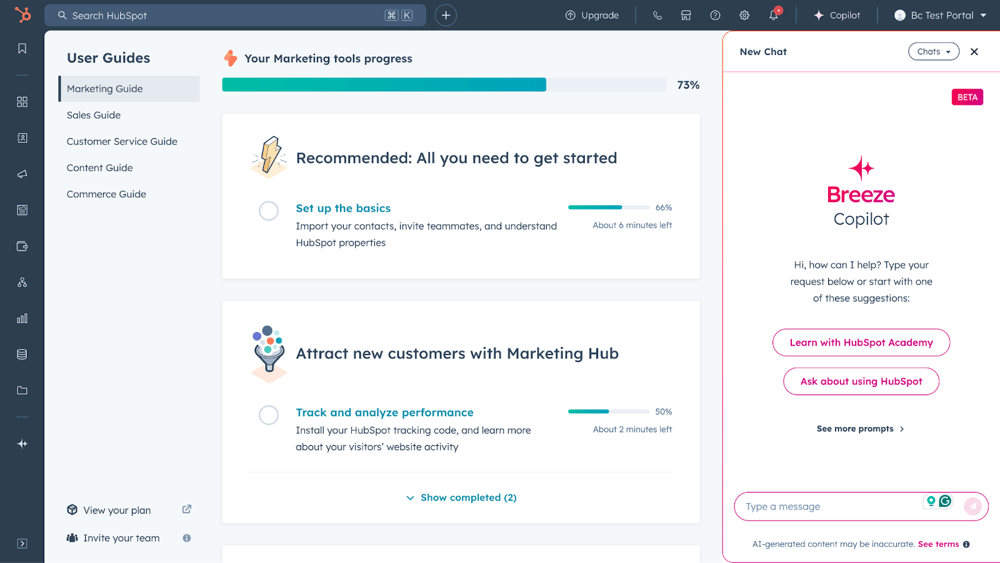The height and width of the screenshot is (563, 1000).
Task: Select the Content Guide tab
Action: [x=99, y=168]
